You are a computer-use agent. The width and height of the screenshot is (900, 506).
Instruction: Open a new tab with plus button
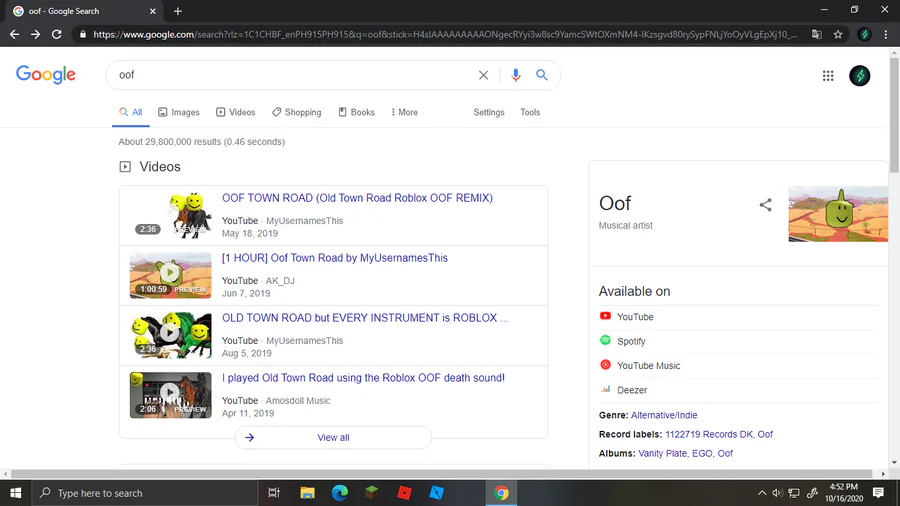177,11
